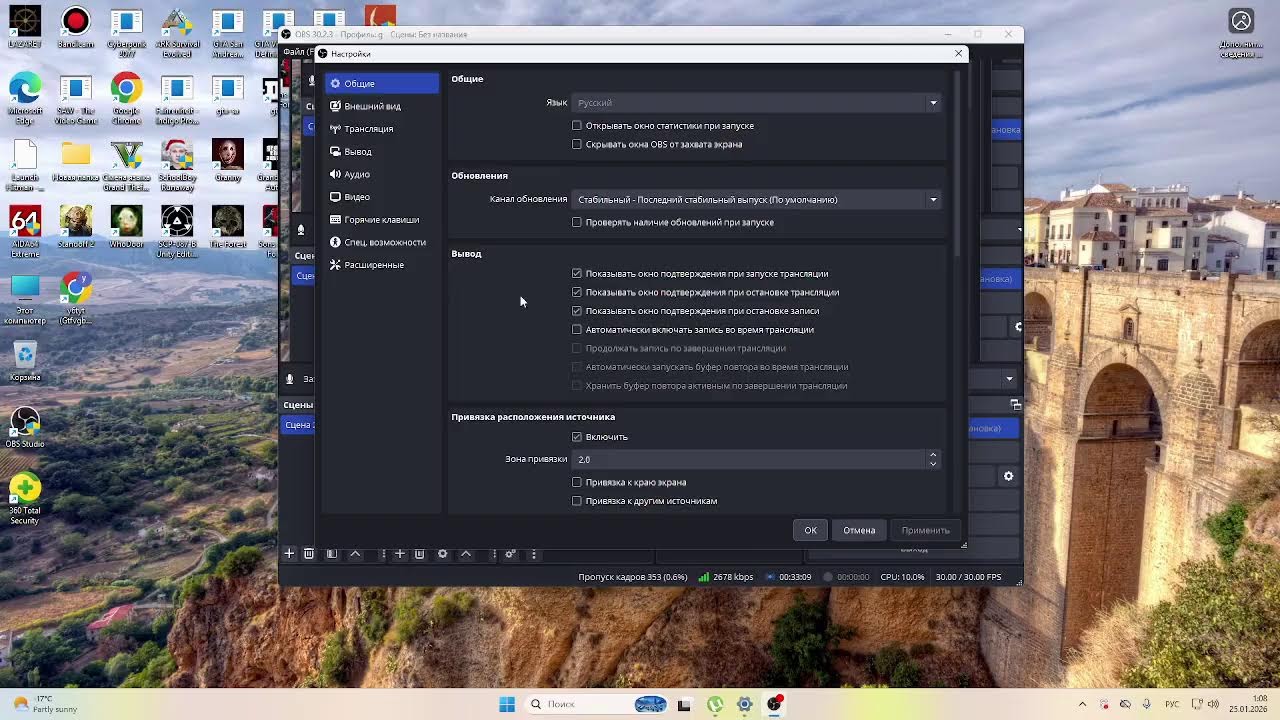Select the WhoDoor desktop icon
The height and width of the screenshot is (720, 1280).
[x=126, y=227]
